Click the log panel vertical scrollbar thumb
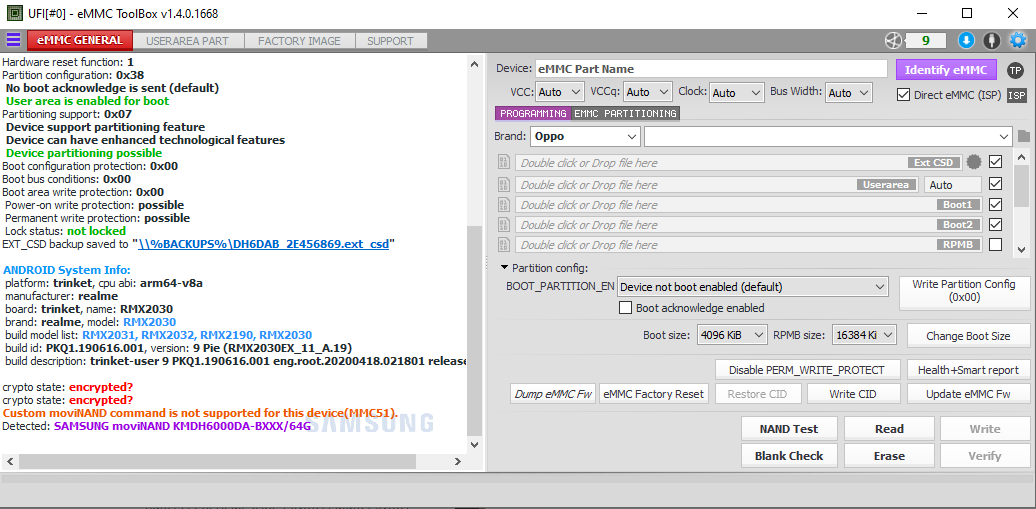The image size is (1036, 509). pos(474,331)
